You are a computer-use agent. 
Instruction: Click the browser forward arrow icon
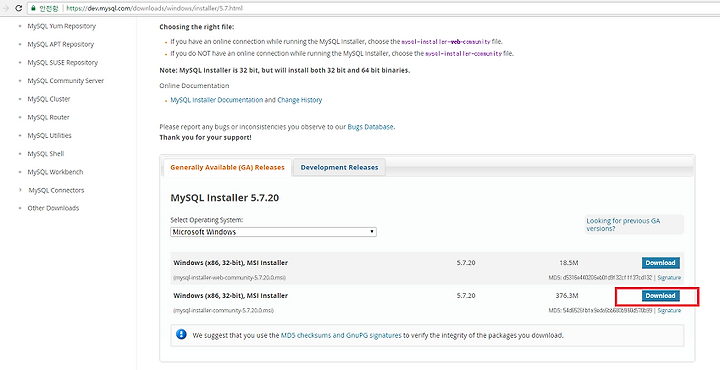pyautogui.click(x=6, y=8)
